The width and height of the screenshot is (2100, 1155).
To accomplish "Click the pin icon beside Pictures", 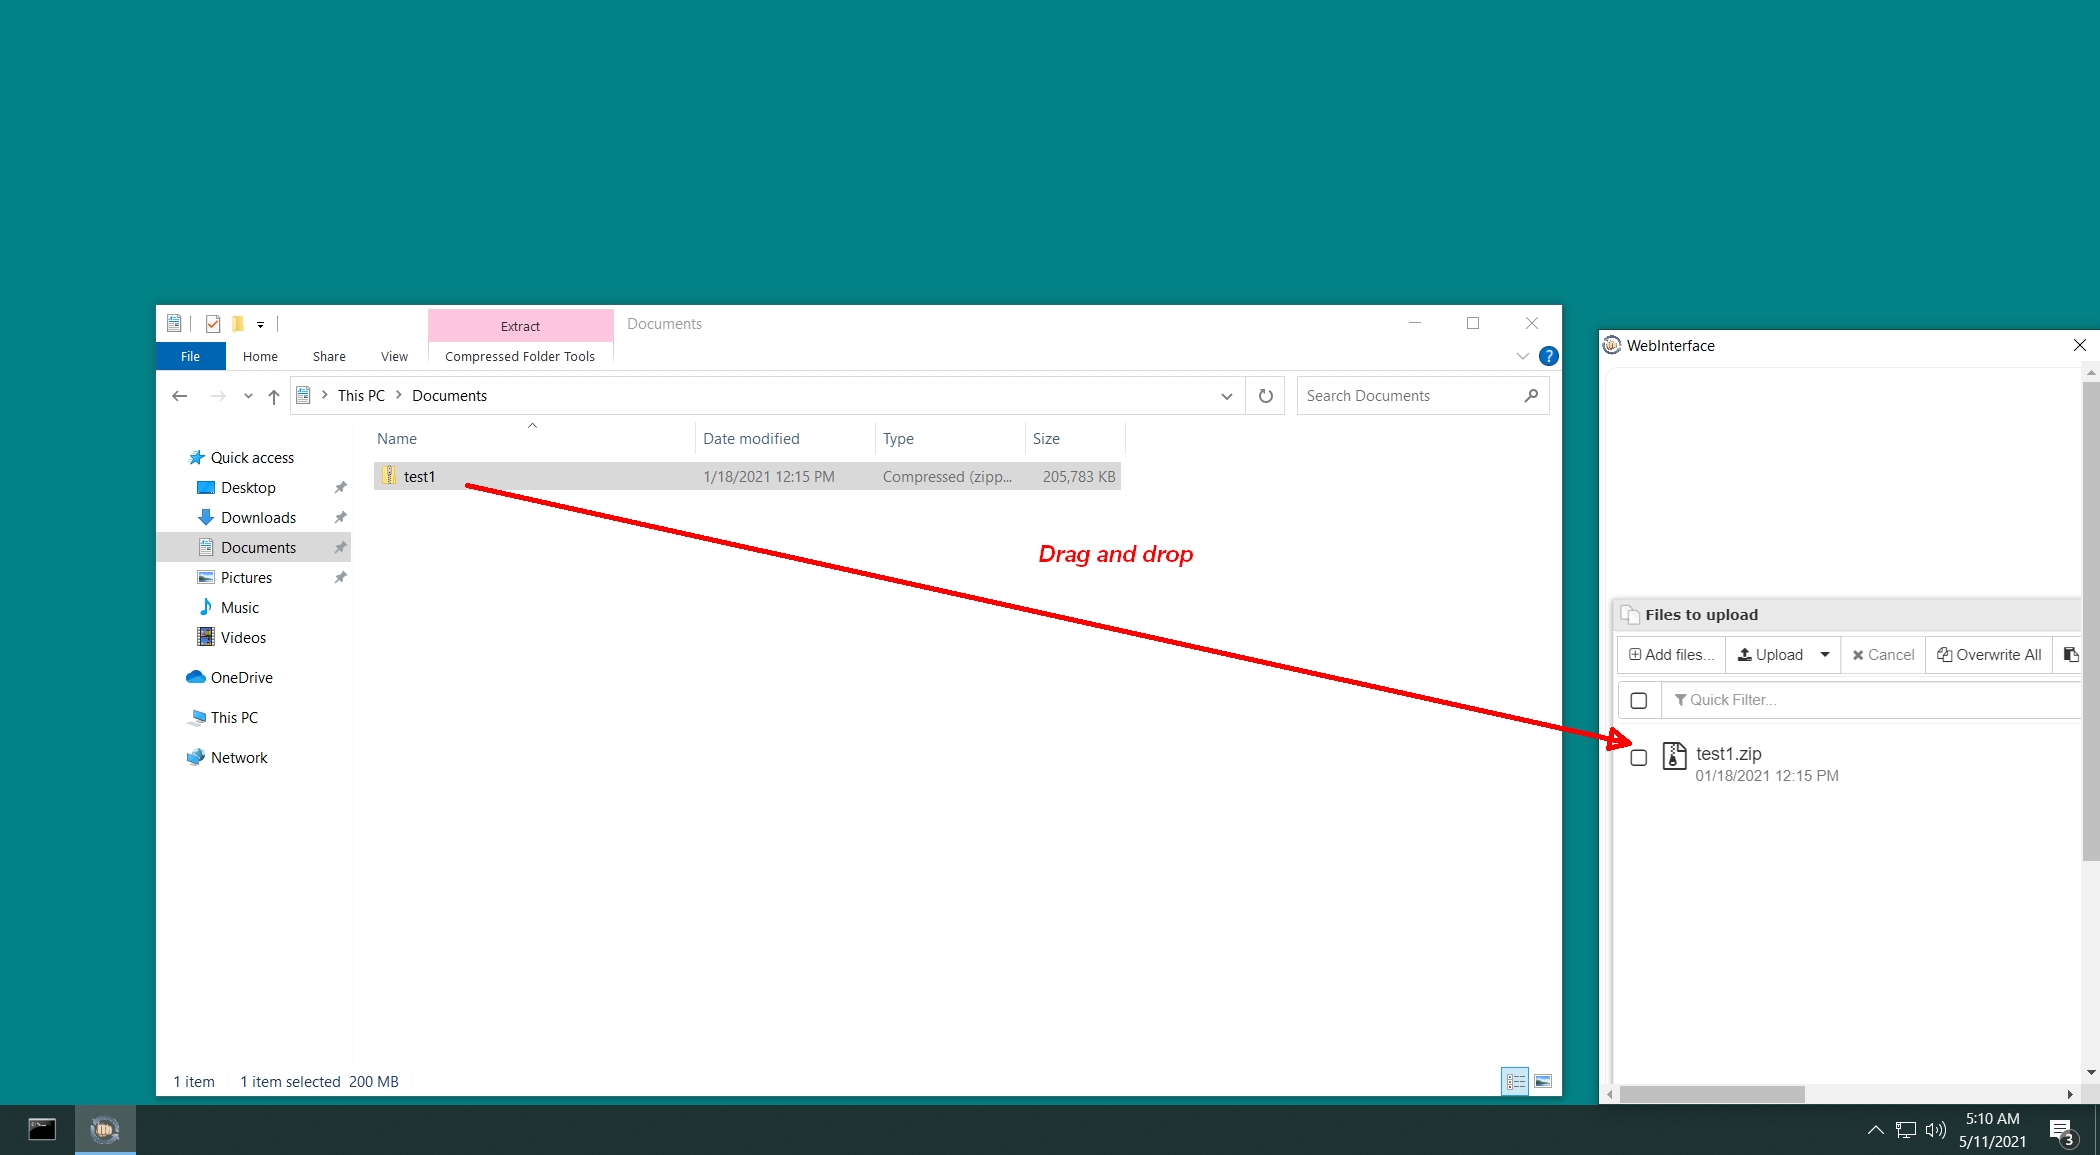I will coord(340,578).
